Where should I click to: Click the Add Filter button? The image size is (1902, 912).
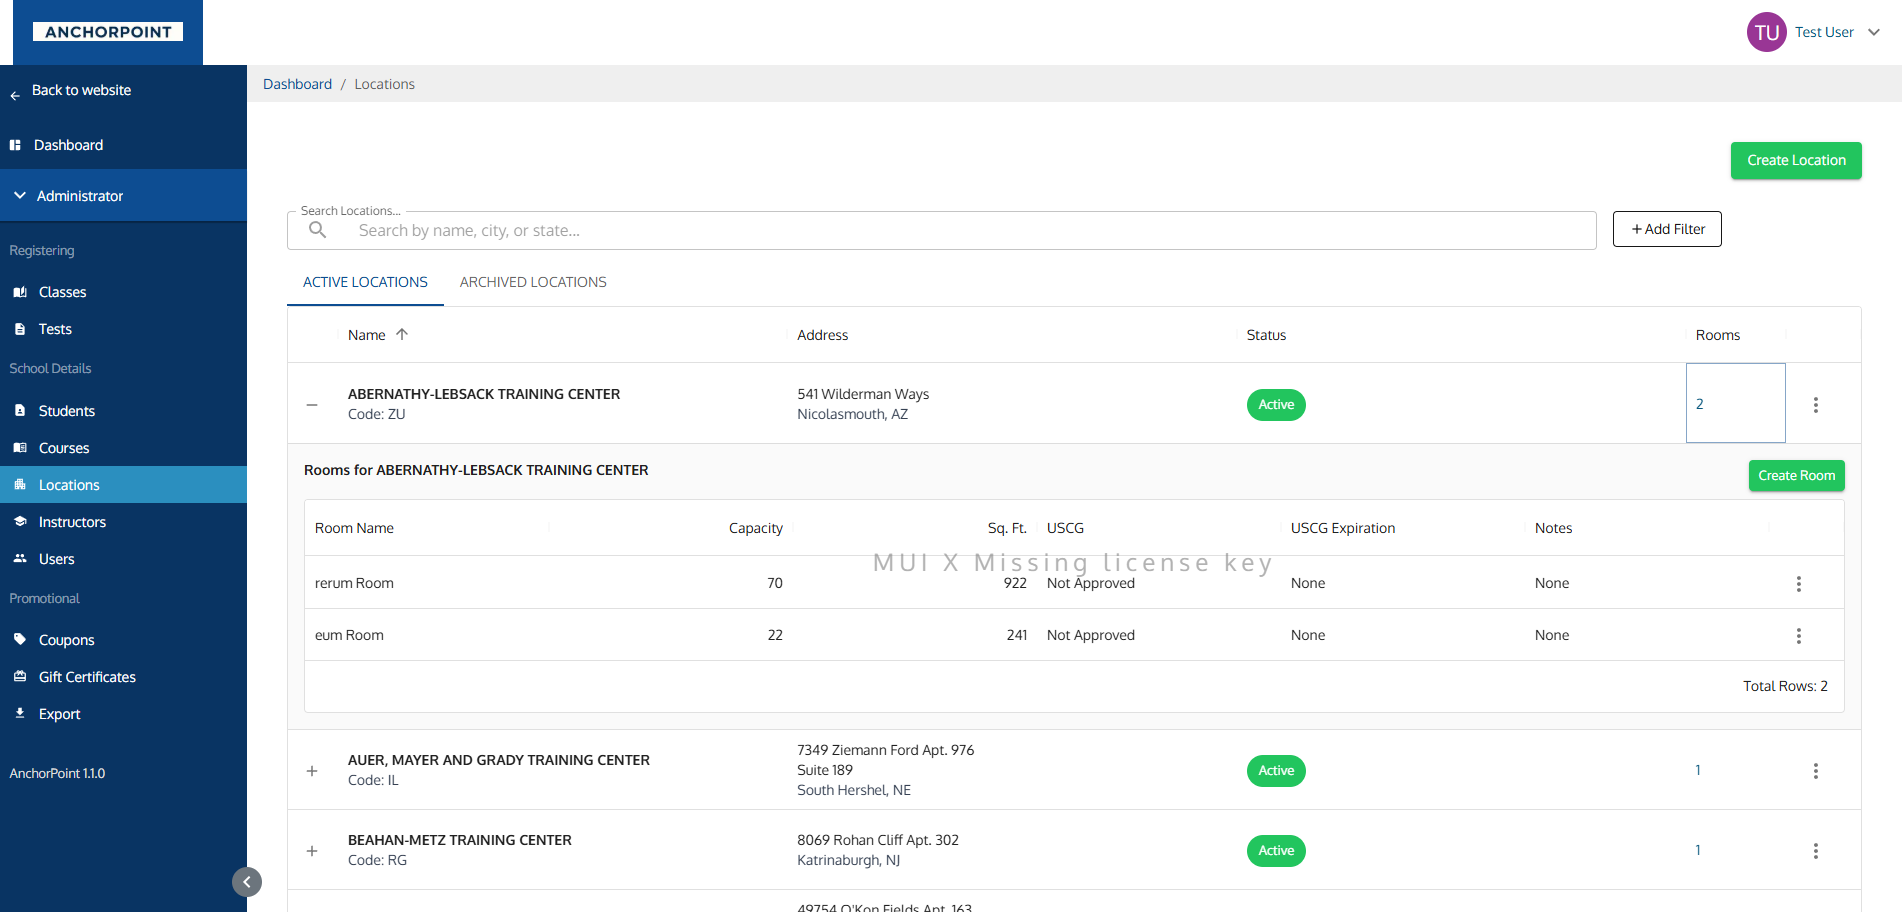pos(1666,229)
